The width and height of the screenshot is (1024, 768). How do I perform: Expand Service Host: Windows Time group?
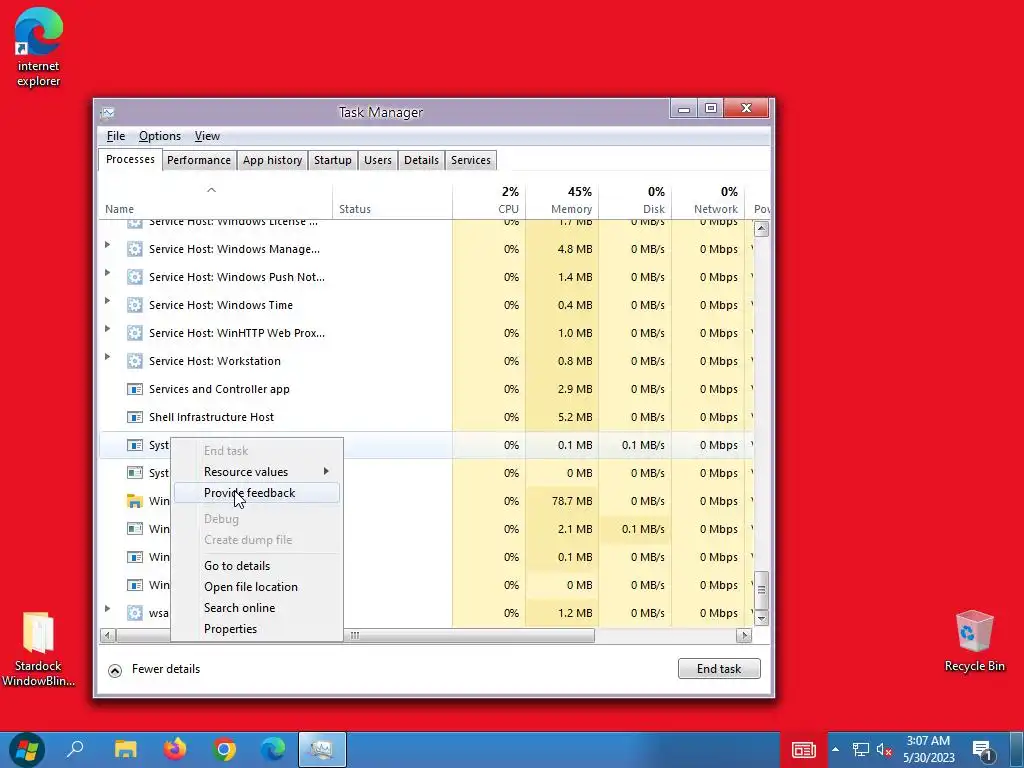coord(108,301)
